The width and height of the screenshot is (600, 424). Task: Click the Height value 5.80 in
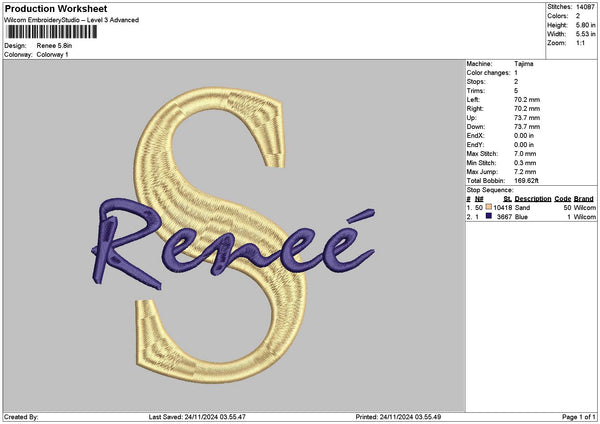tap(585, 25)
